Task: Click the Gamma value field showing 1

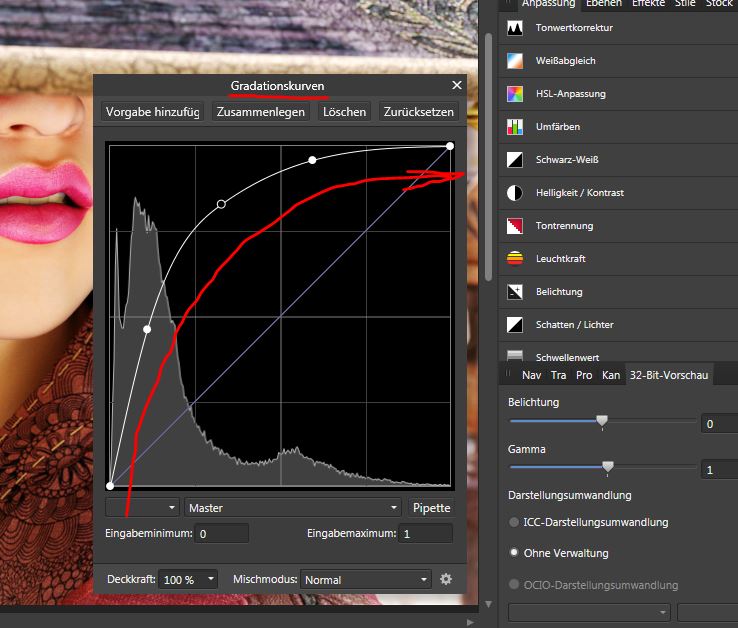Action: click(x=719, y=470)
